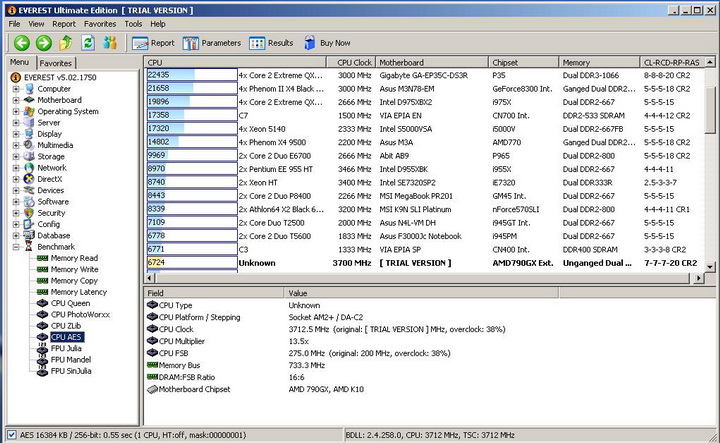The image size is (720, 443).
Task: Click the Software tree icon
Action: 29,202
